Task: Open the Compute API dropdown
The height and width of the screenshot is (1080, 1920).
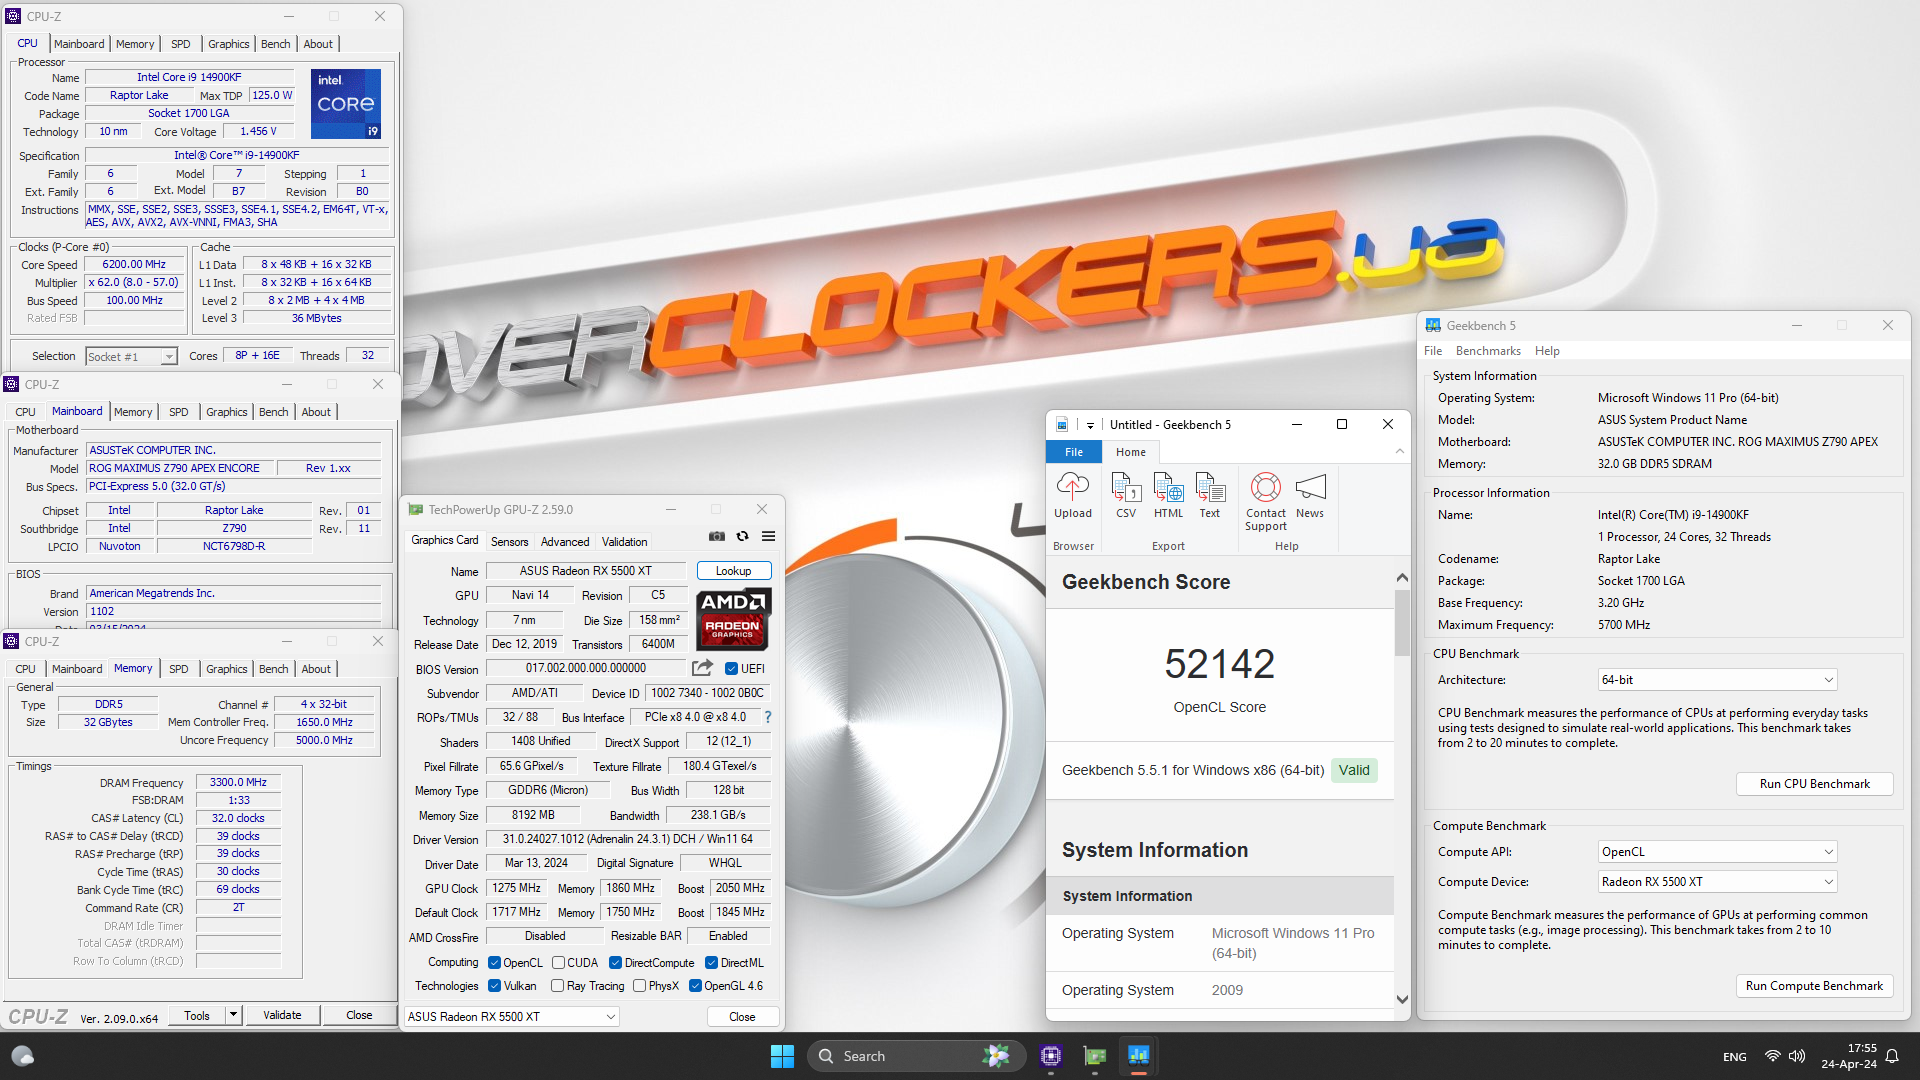Action: pos(1718,852)
